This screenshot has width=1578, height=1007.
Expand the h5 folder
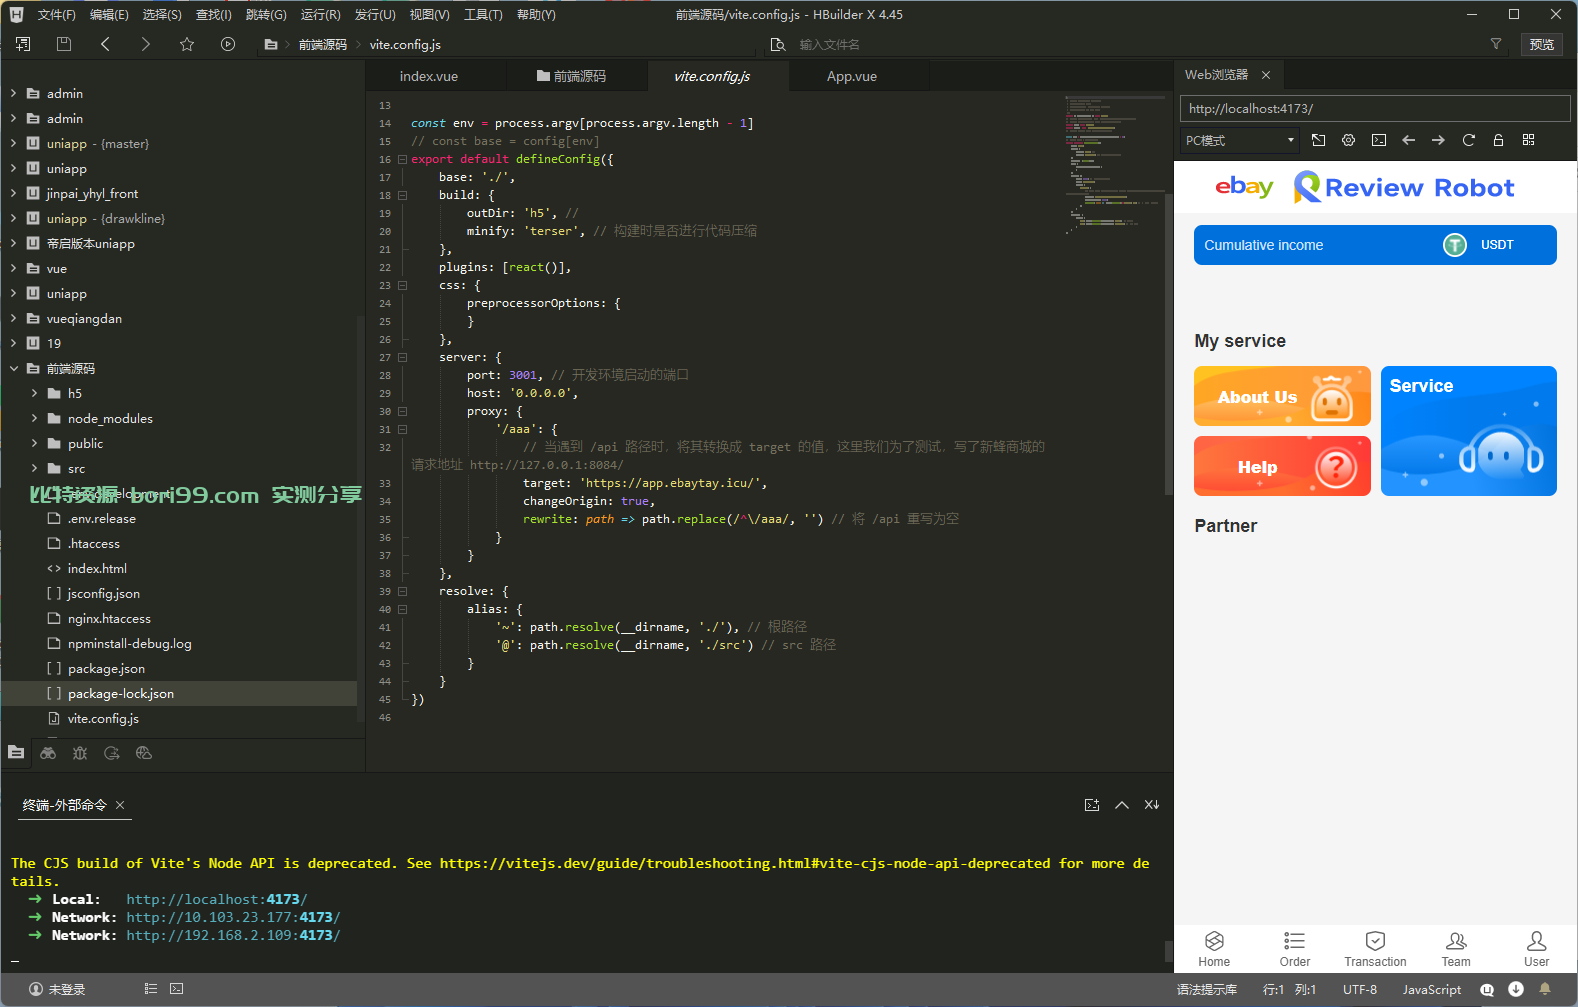34,393
